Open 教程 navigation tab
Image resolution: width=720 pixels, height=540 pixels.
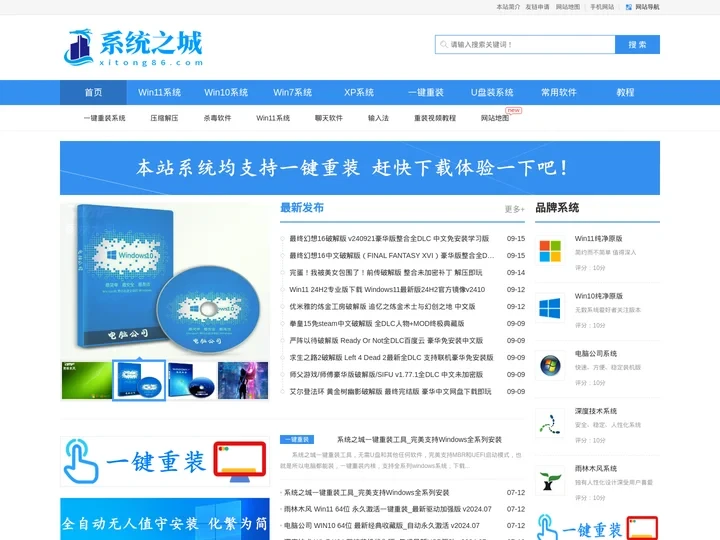click(x=625, y=92)
